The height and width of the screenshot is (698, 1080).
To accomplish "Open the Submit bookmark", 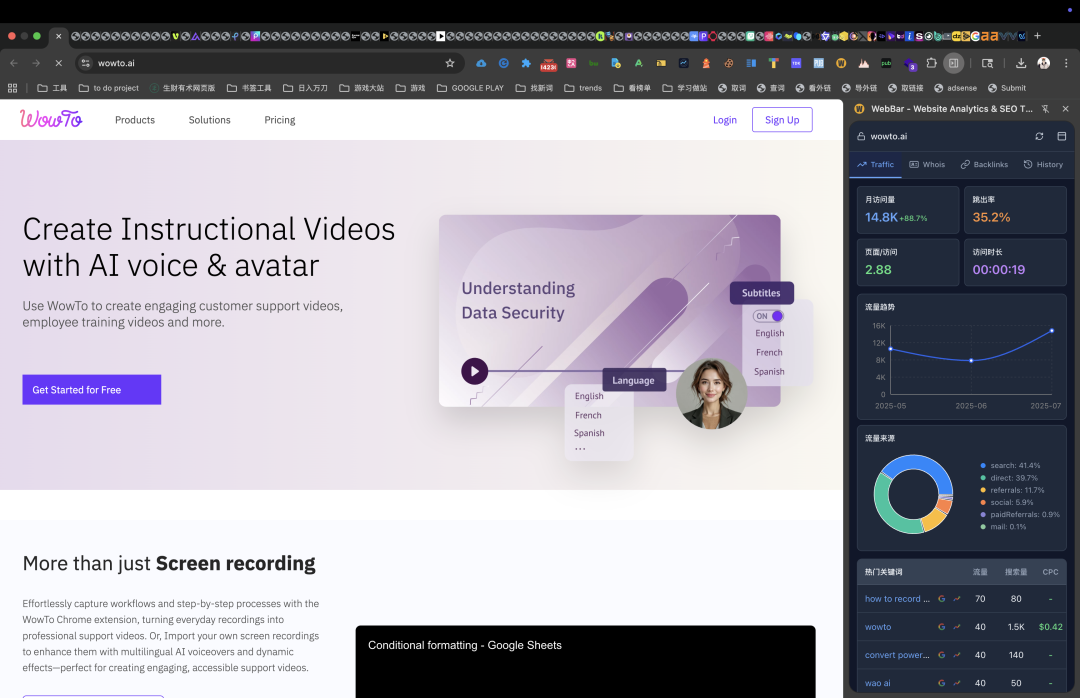I will [1007, 88].
